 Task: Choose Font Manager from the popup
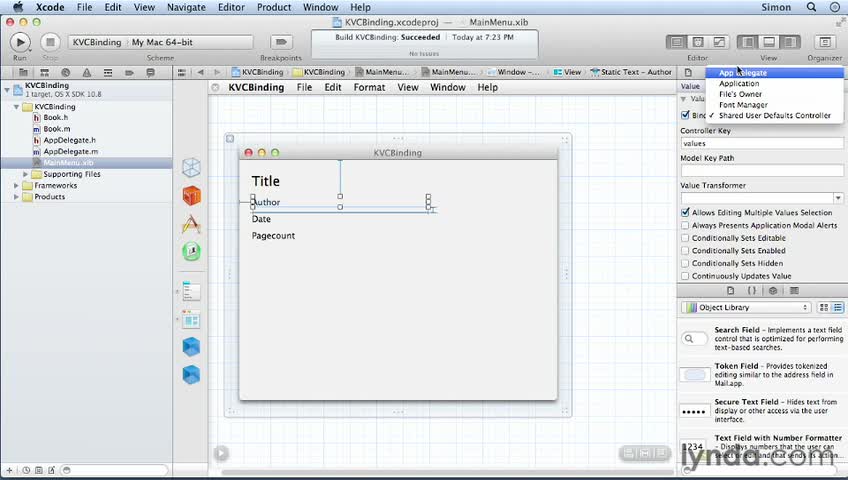pyautogui.click(x=774, y=105)
